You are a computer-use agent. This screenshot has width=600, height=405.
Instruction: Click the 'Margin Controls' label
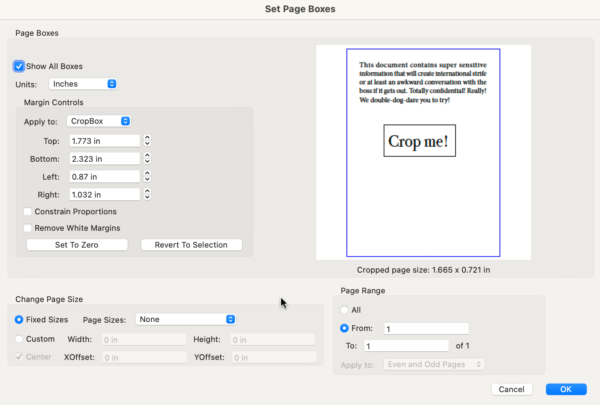pos(54,103)
